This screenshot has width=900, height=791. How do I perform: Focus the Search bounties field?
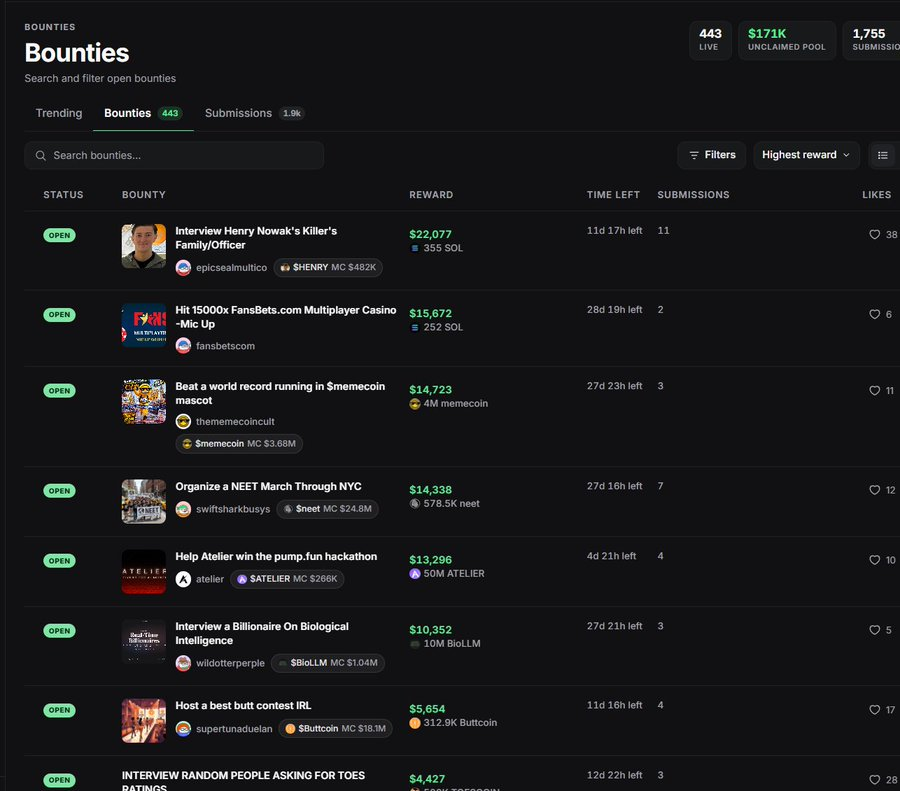click(x=174, y=156)
